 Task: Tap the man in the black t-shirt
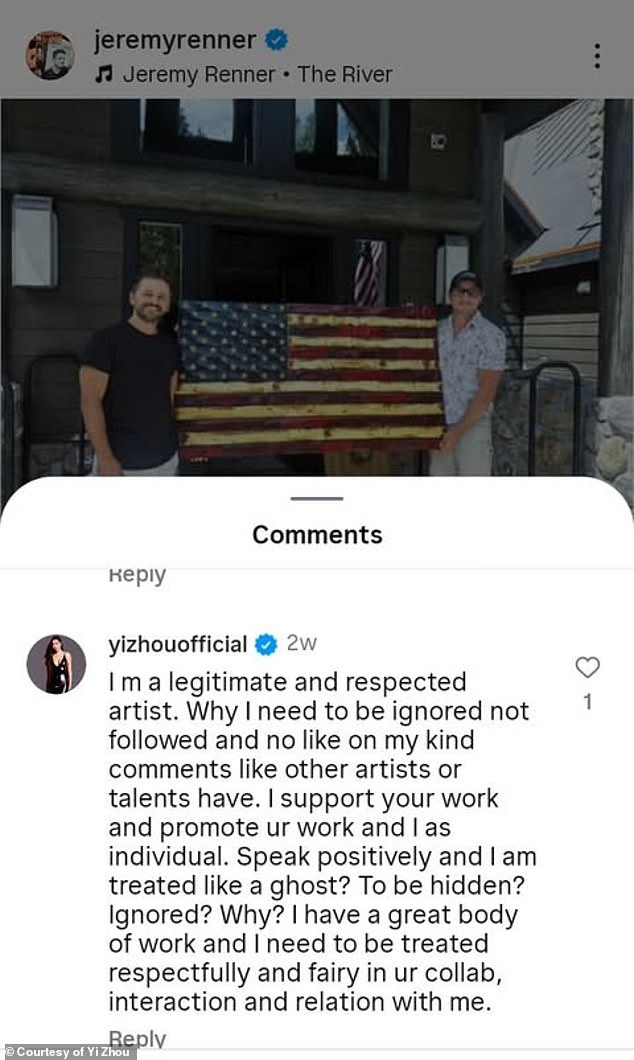[130, 380]
